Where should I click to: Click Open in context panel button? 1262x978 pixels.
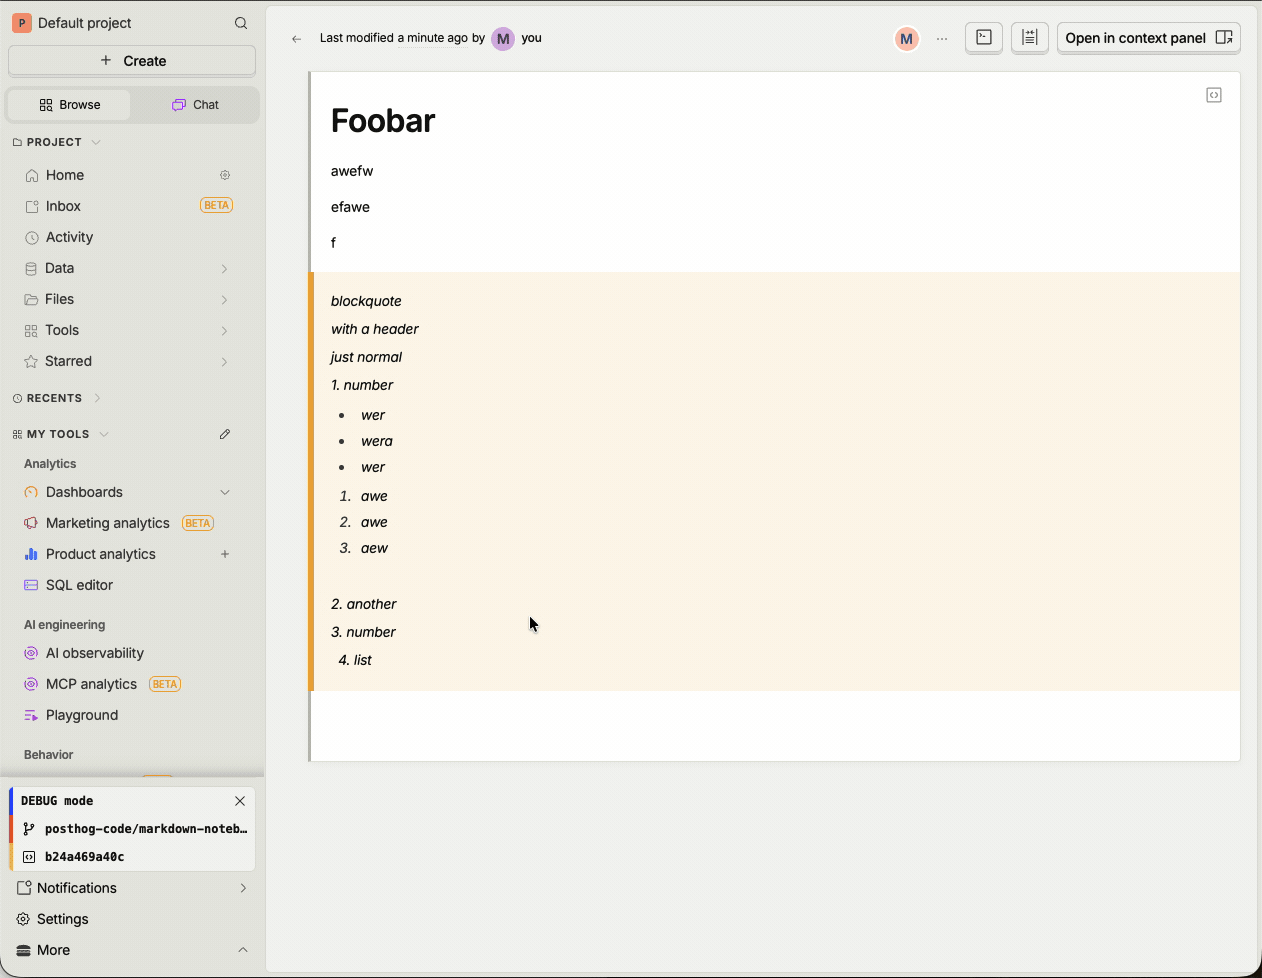(x=1149, y=38)
